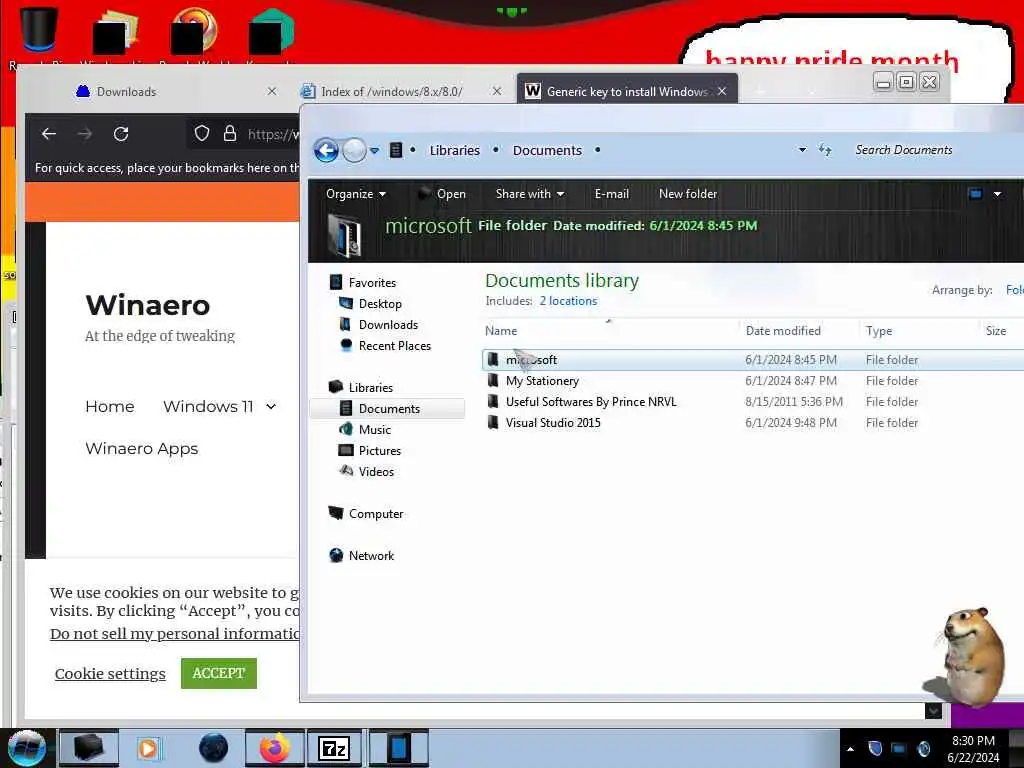
Task: Close the Index of /windows/8.x/8.0/ tab
Action: pos(497,91)
